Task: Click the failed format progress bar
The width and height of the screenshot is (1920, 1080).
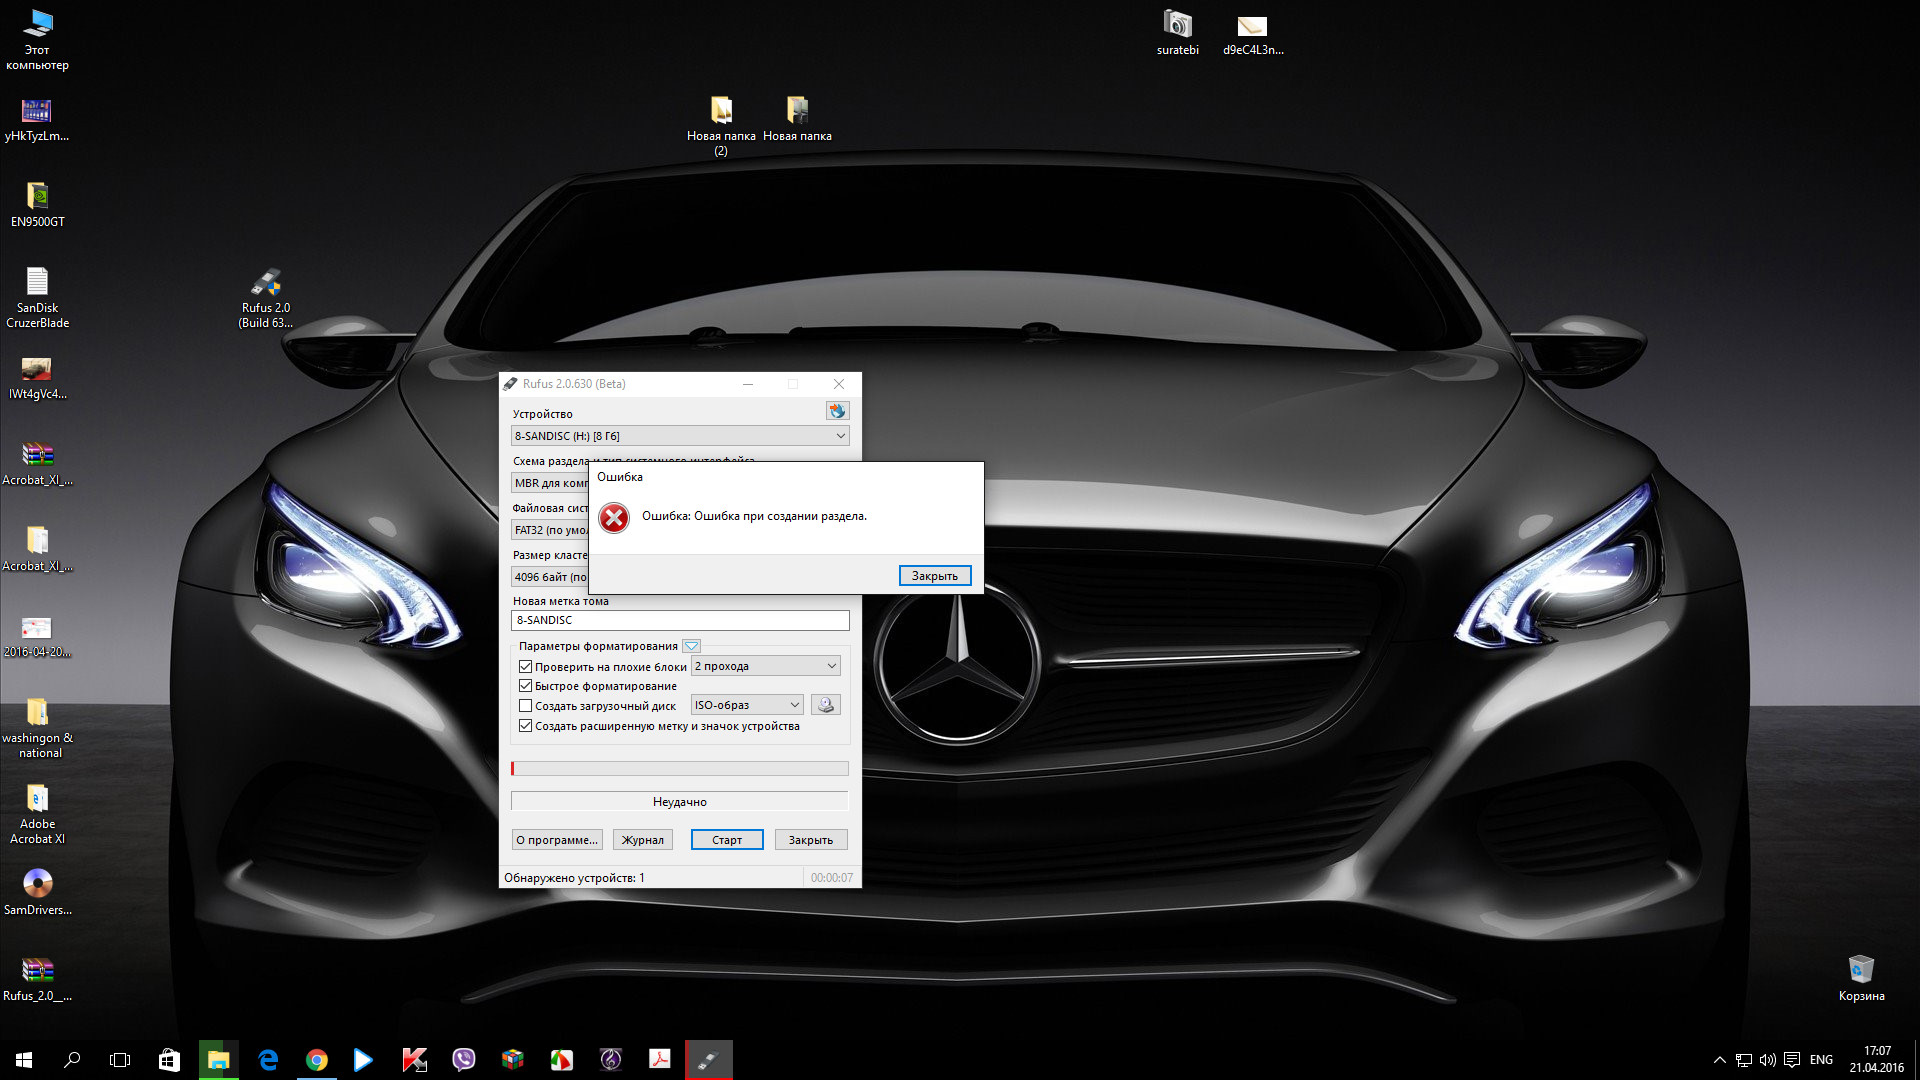Action: pyautogui.click(x=680, y=769)
